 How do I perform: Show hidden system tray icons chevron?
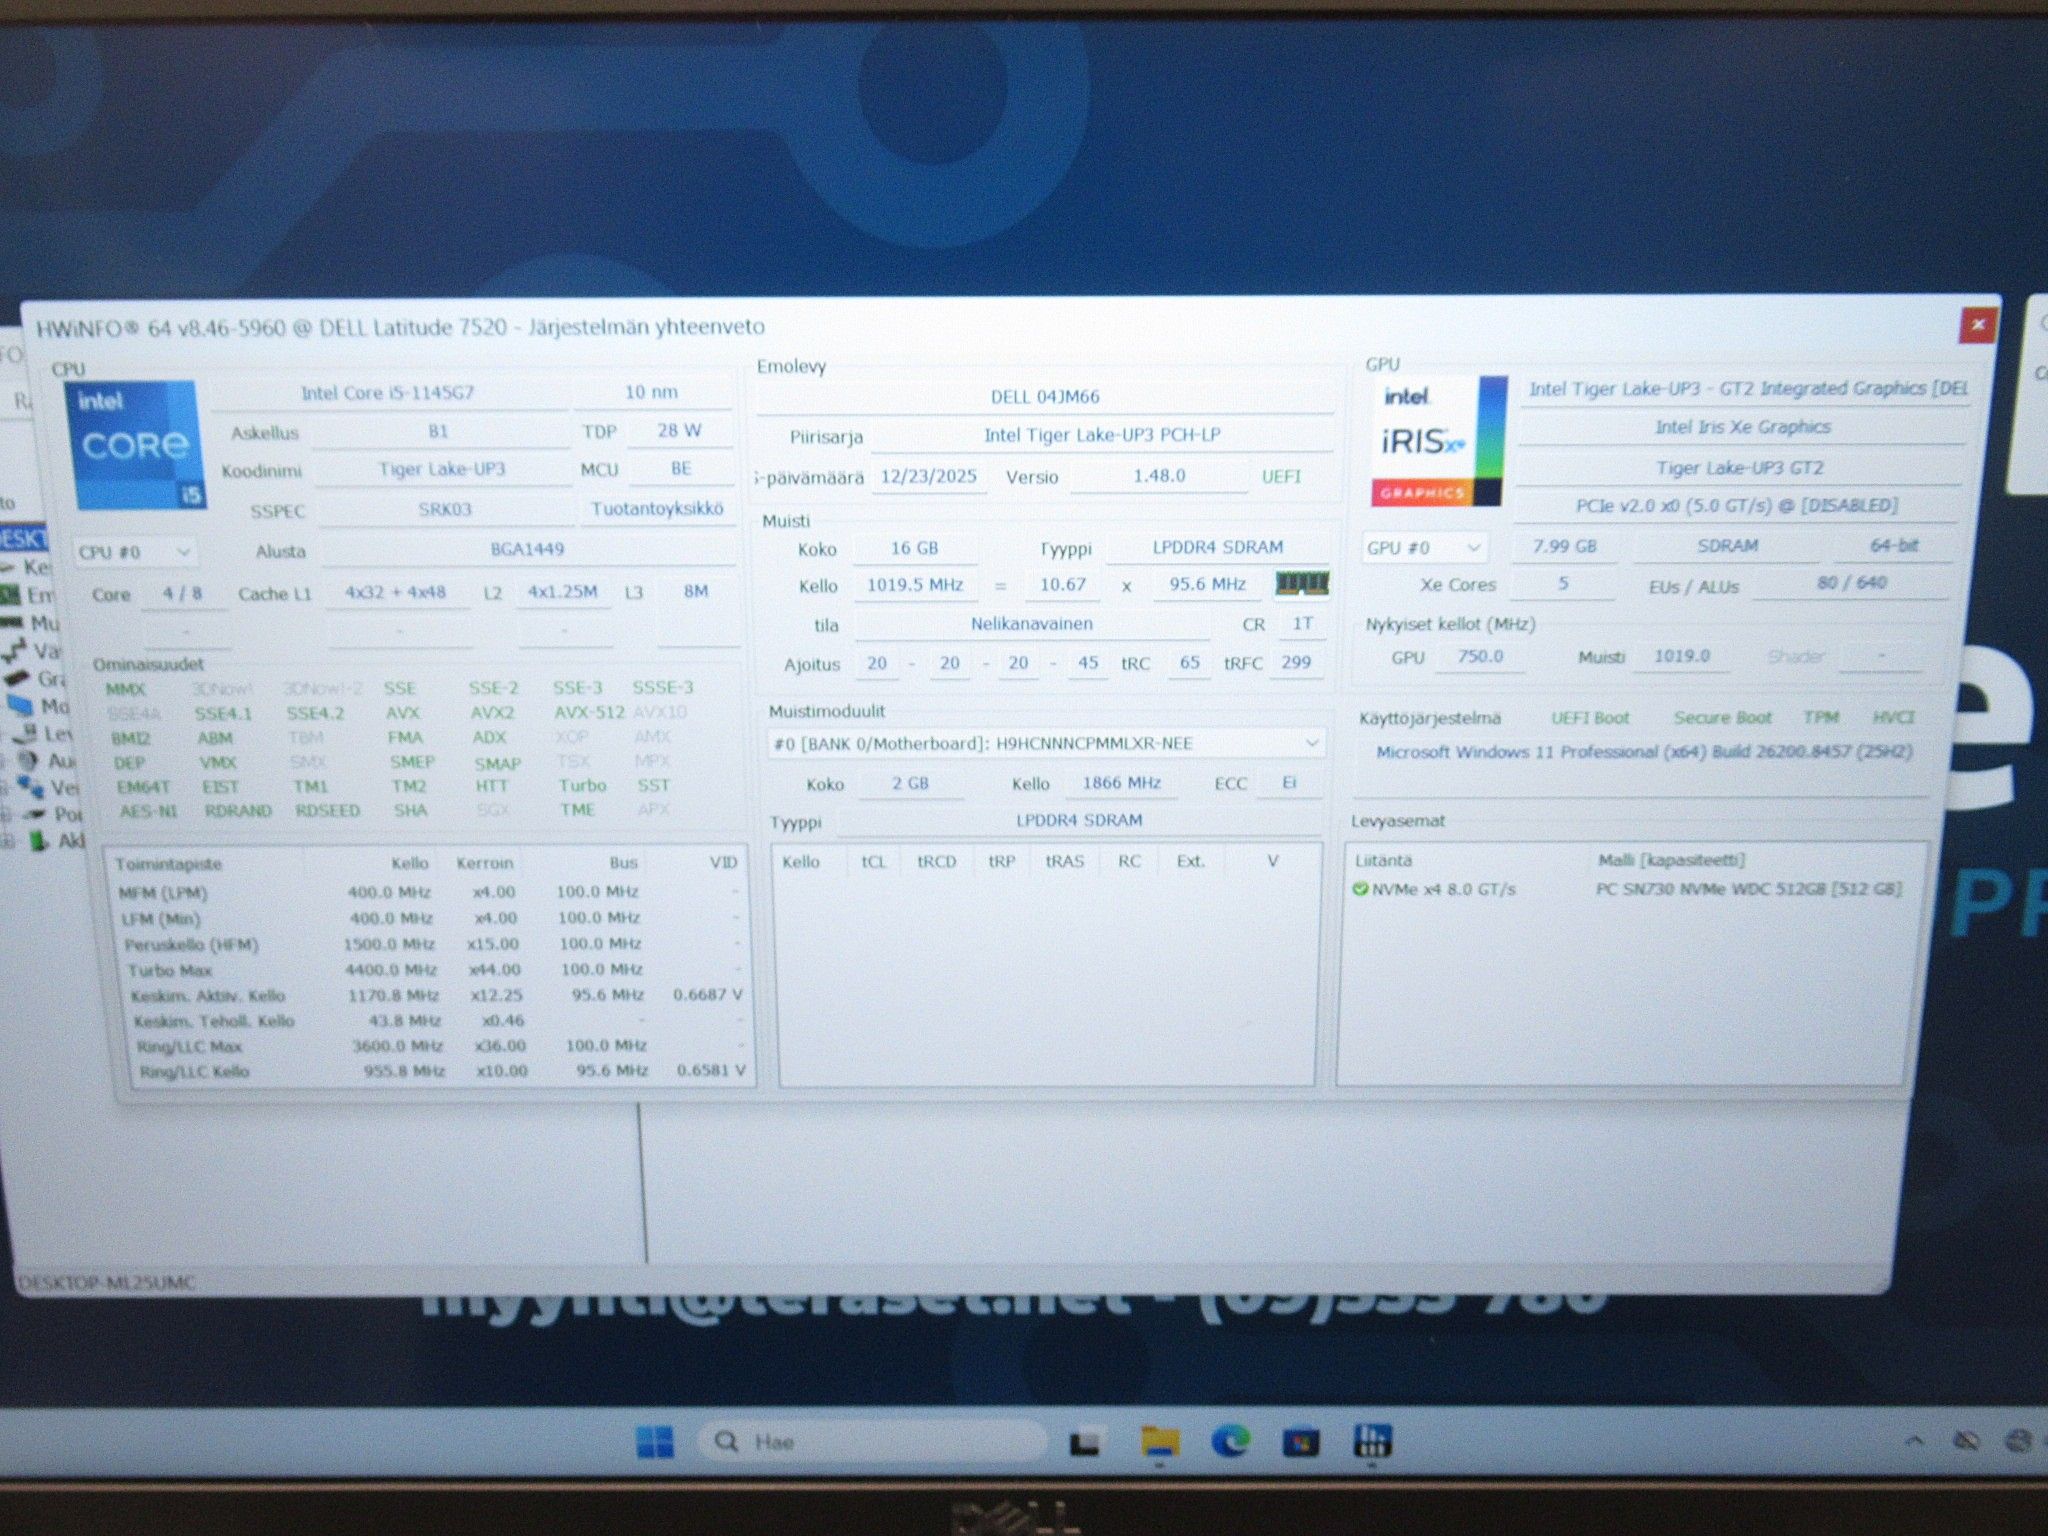tap(1914, 1441)
